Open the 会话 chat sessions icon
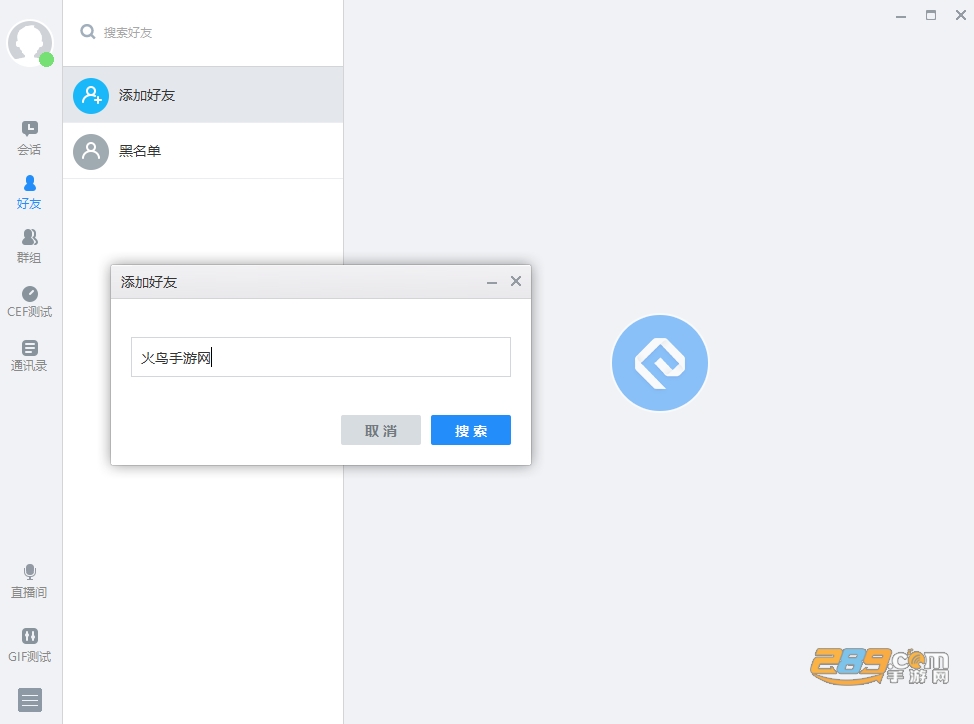The width and height of the screenshot is (974, 724). coord(29,129)
